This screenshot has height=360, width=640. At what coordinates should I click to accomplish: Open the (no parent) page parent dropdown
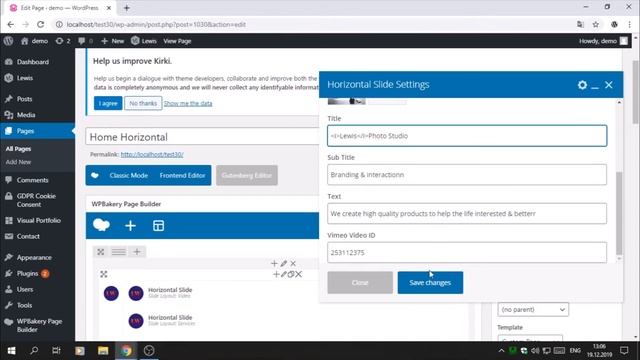[533, 310]
